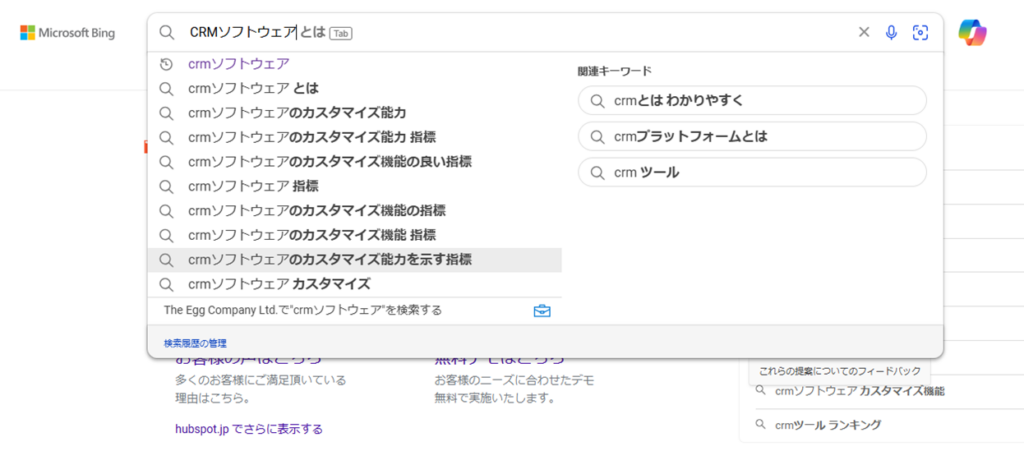The image size is (1024, 451).
Task: Click これらの提案についてのフィードバック text
Action: (x=840, y=371)
